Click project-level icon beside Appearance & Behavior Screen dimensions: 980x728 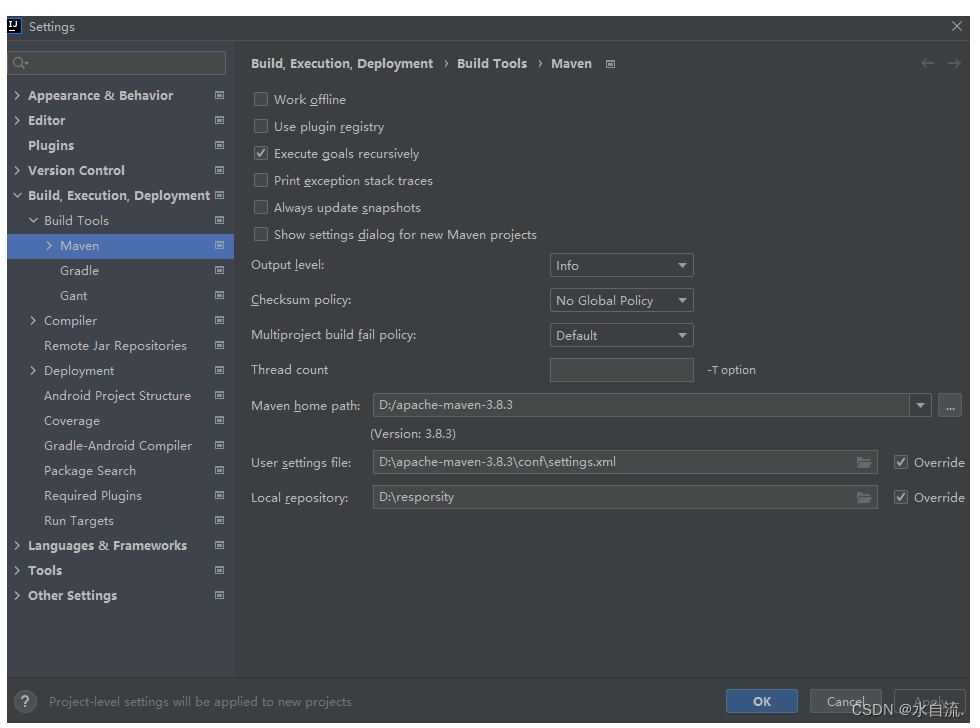[x=219, y=95]
